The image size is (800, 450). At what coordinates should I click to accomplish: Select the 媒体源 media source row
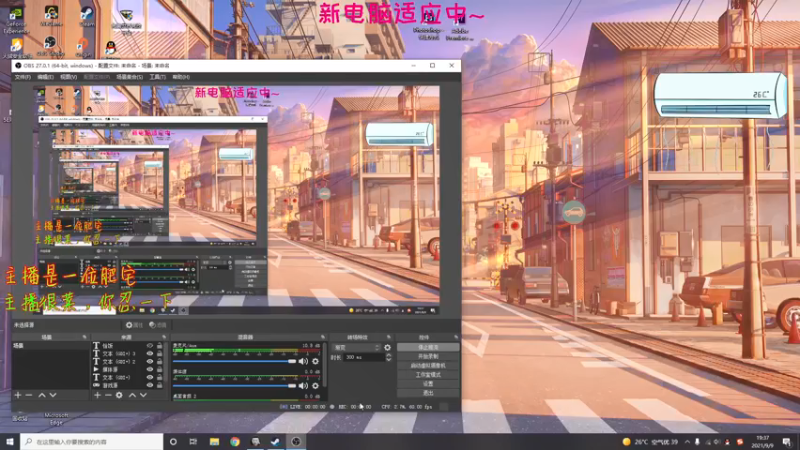129,369
